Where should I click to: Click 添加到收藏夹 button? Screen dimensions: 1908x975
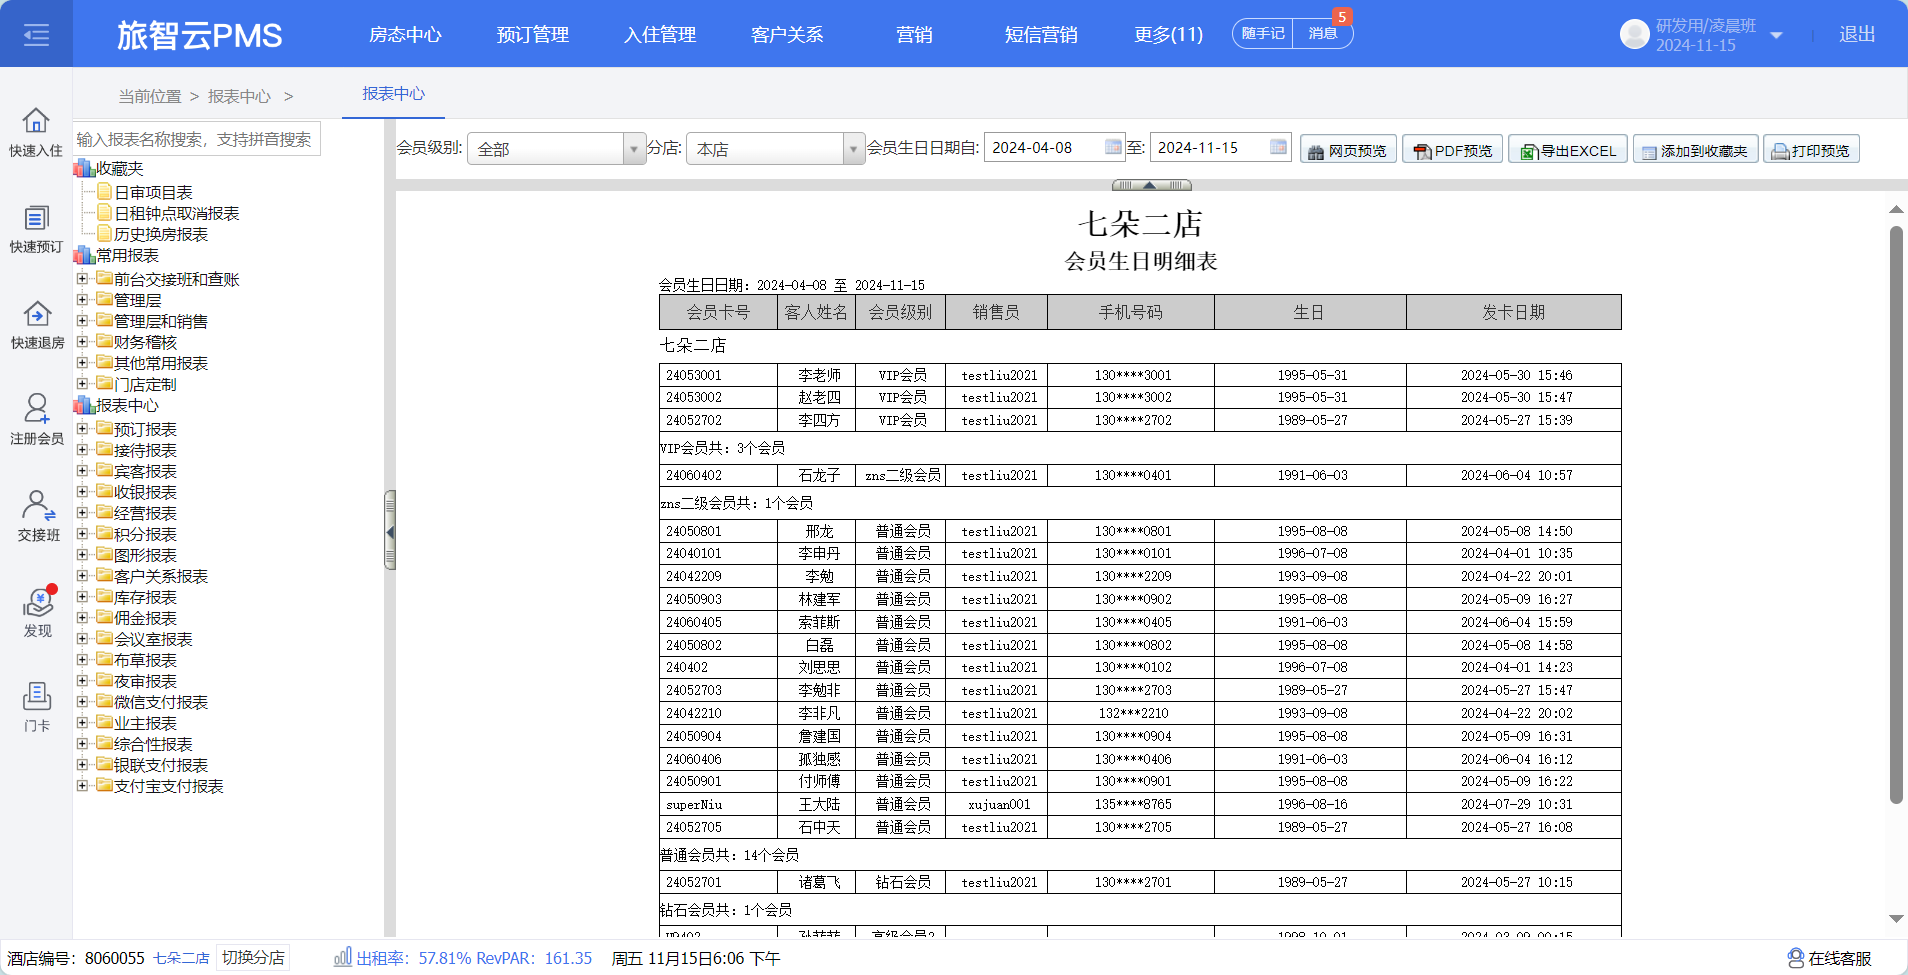tap(1695, 150)
